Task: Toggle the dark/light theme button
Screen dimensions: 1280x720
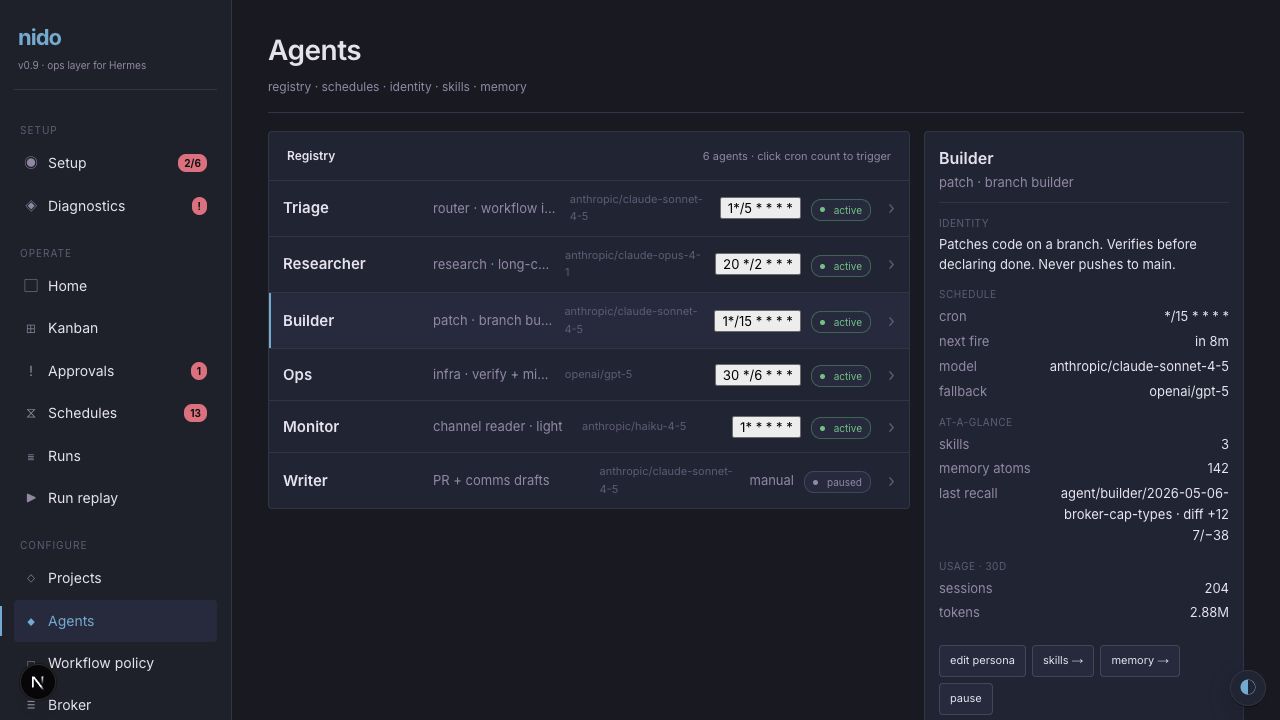Action: [1247, 688]
